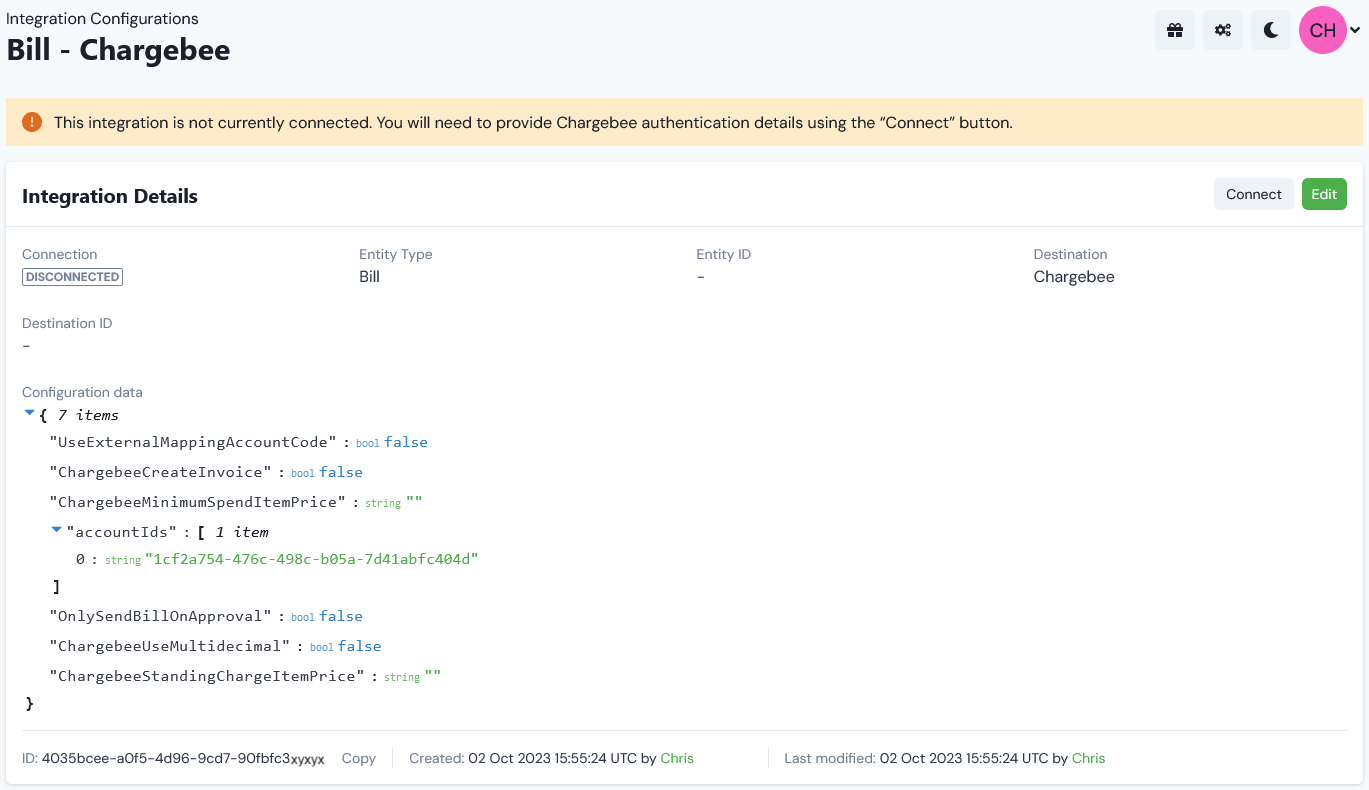Click the DISCONNECTED status badge
Viewport: 1369px width, 790px height.
coord(72,277)
